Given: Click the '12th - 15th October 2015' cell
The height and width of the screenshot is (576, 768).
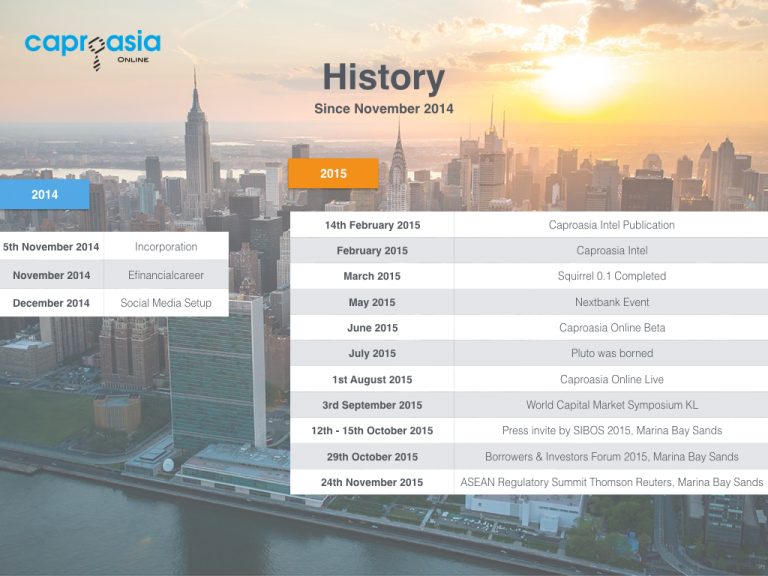Looking at the screenshot, I should point(372,431).
